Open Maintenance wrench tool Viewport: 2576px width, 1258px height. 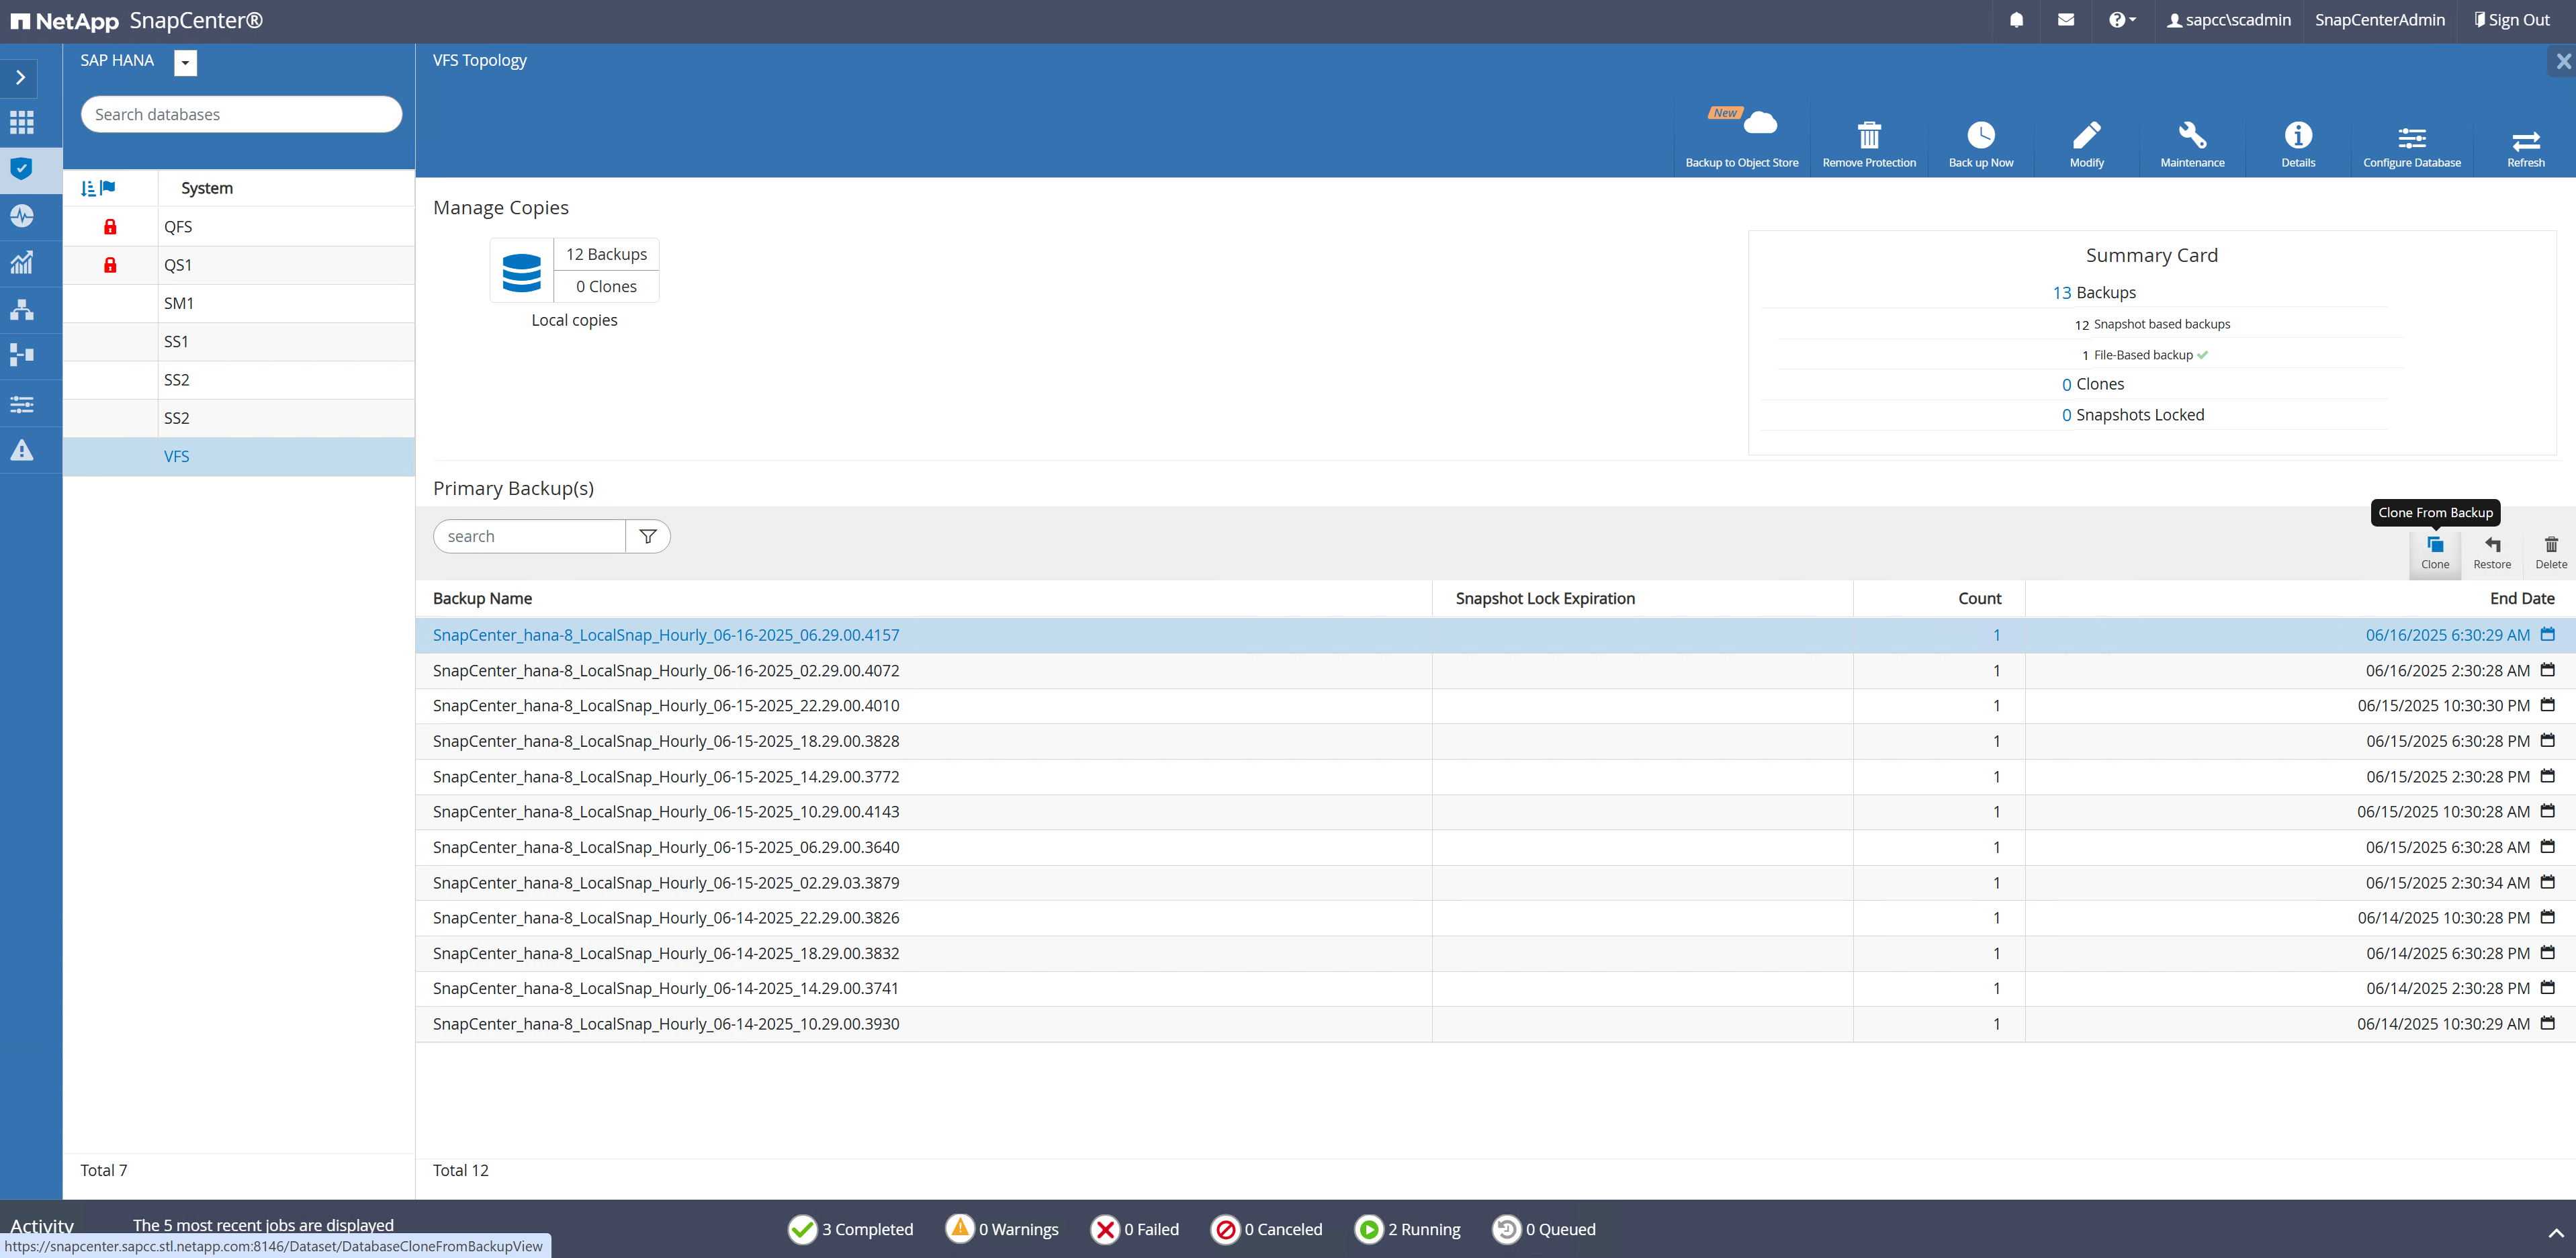2191,136
